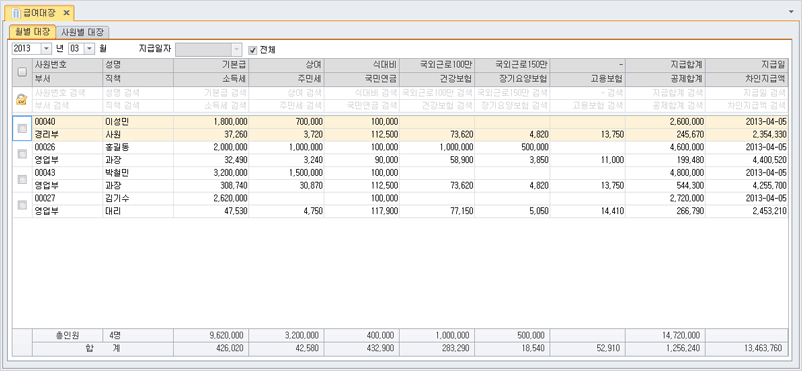Click the 공제합계 검색 filter field
The width and height of the screenshot is (802, 371).
pos(665,106)
